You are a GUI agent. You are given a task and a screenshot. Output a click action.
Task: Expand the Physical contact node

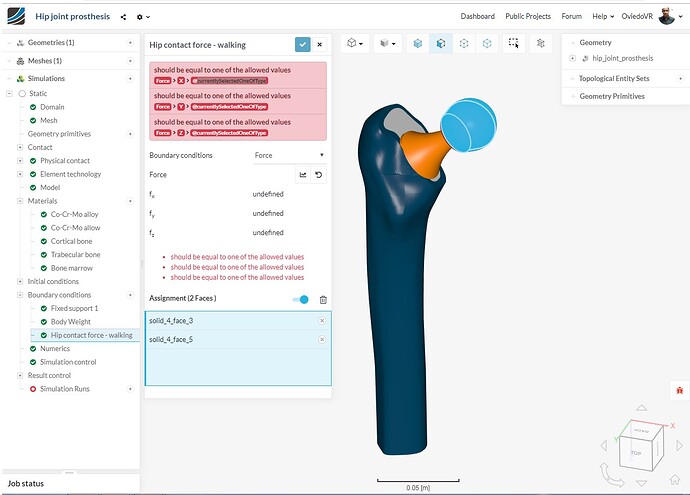(20, 161)
